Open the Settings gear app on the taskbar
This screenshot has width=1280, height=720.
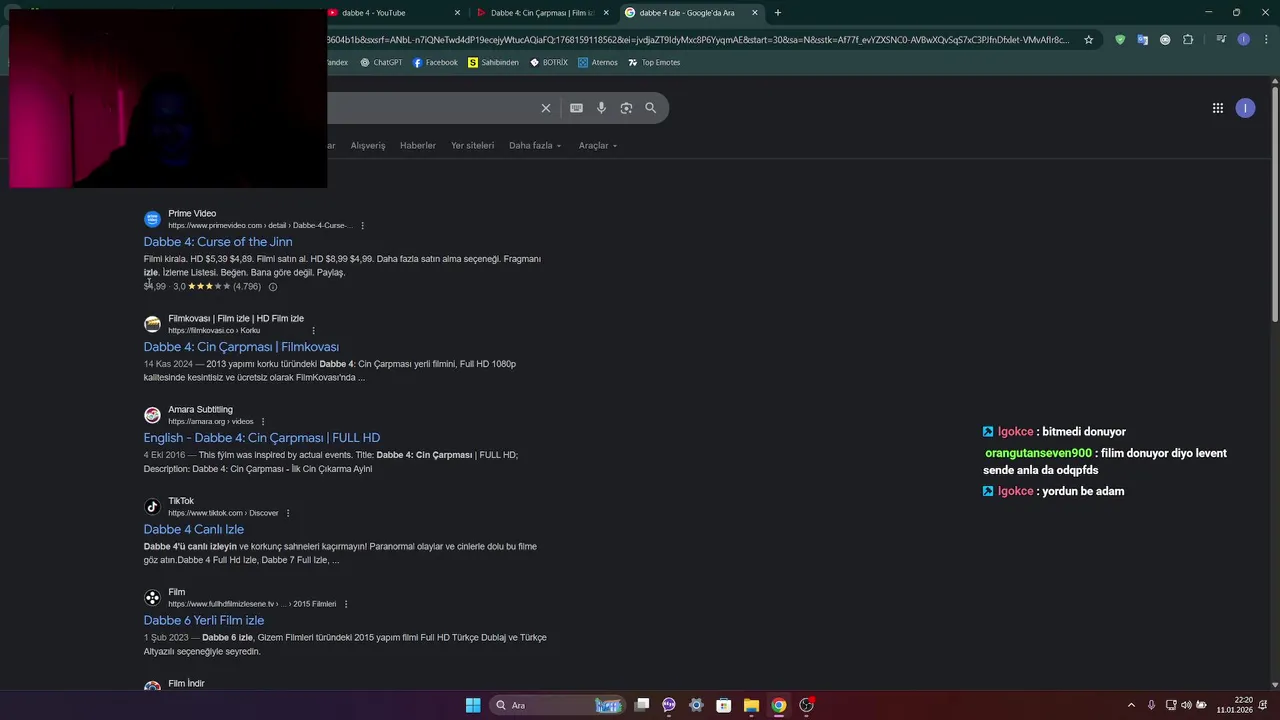(696, 705)
